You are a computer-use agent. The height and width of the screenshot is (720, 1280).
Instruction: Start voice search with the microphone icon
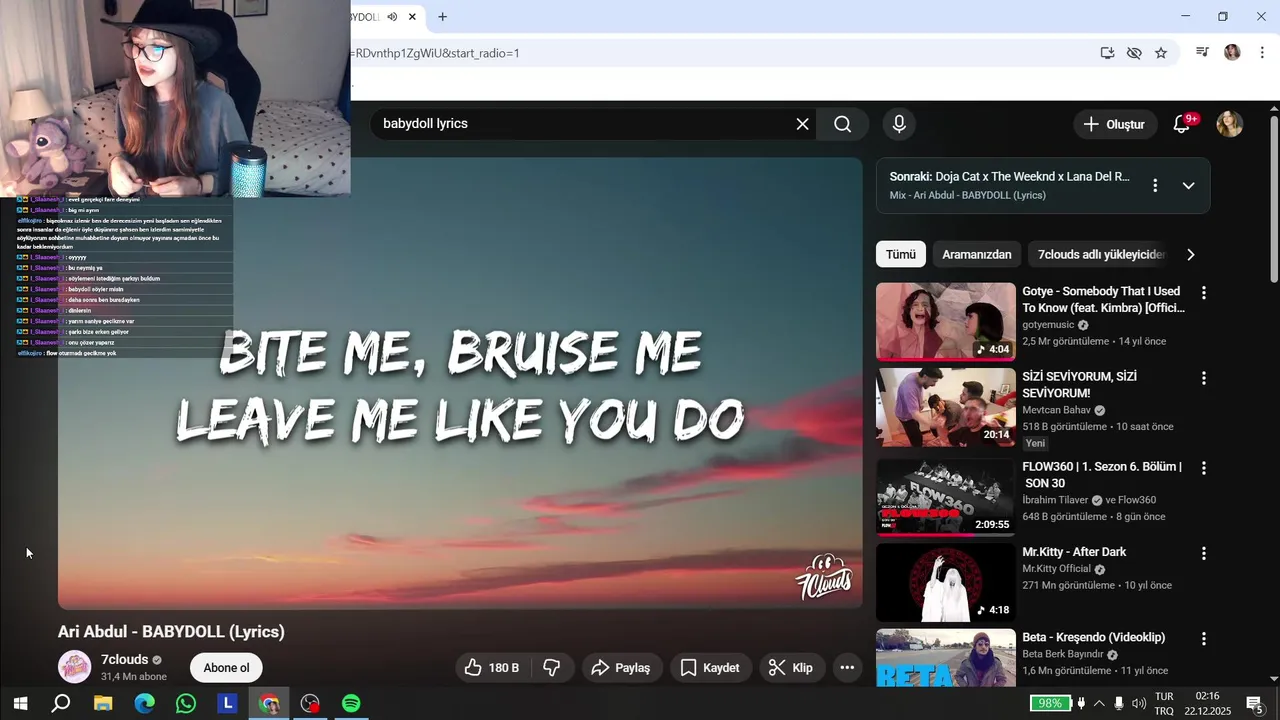tap(899, 124)
